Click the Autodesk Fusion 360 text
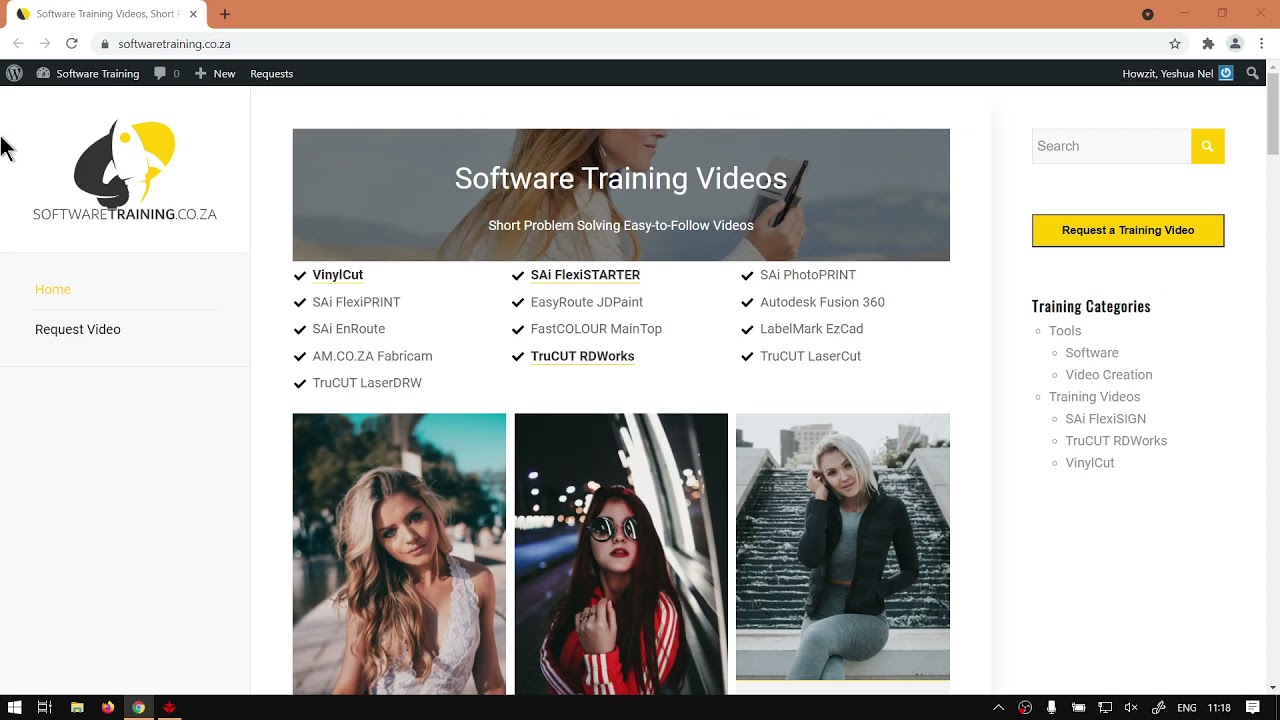Image resolution: width=1280 pixels, height=720 pixels. point(822,302)
